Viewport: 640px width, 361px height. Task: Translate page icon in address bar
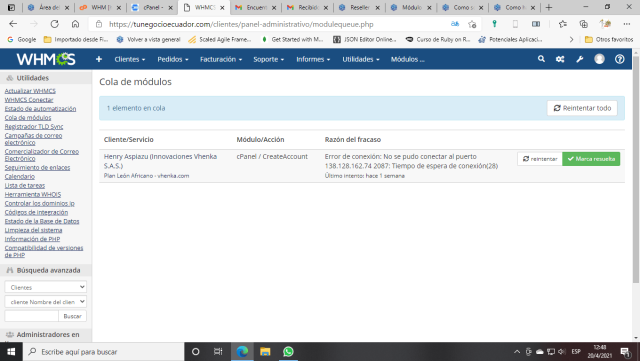(x=455, y=24)
